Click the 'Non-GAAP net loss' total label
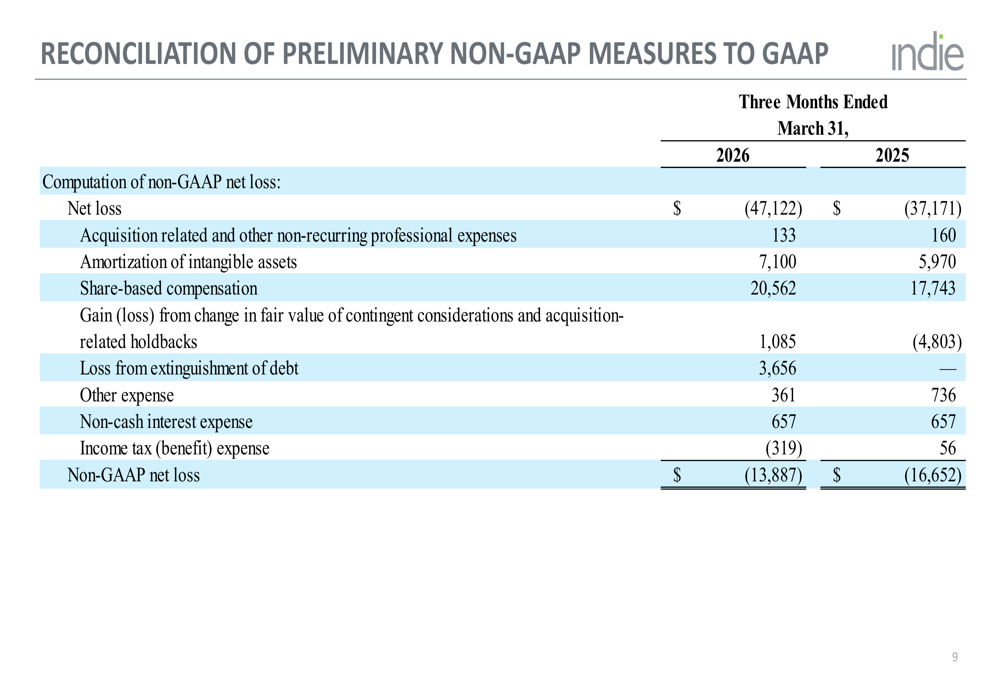The height and width of the screenshot is (685, 1000). coord(133,475)
